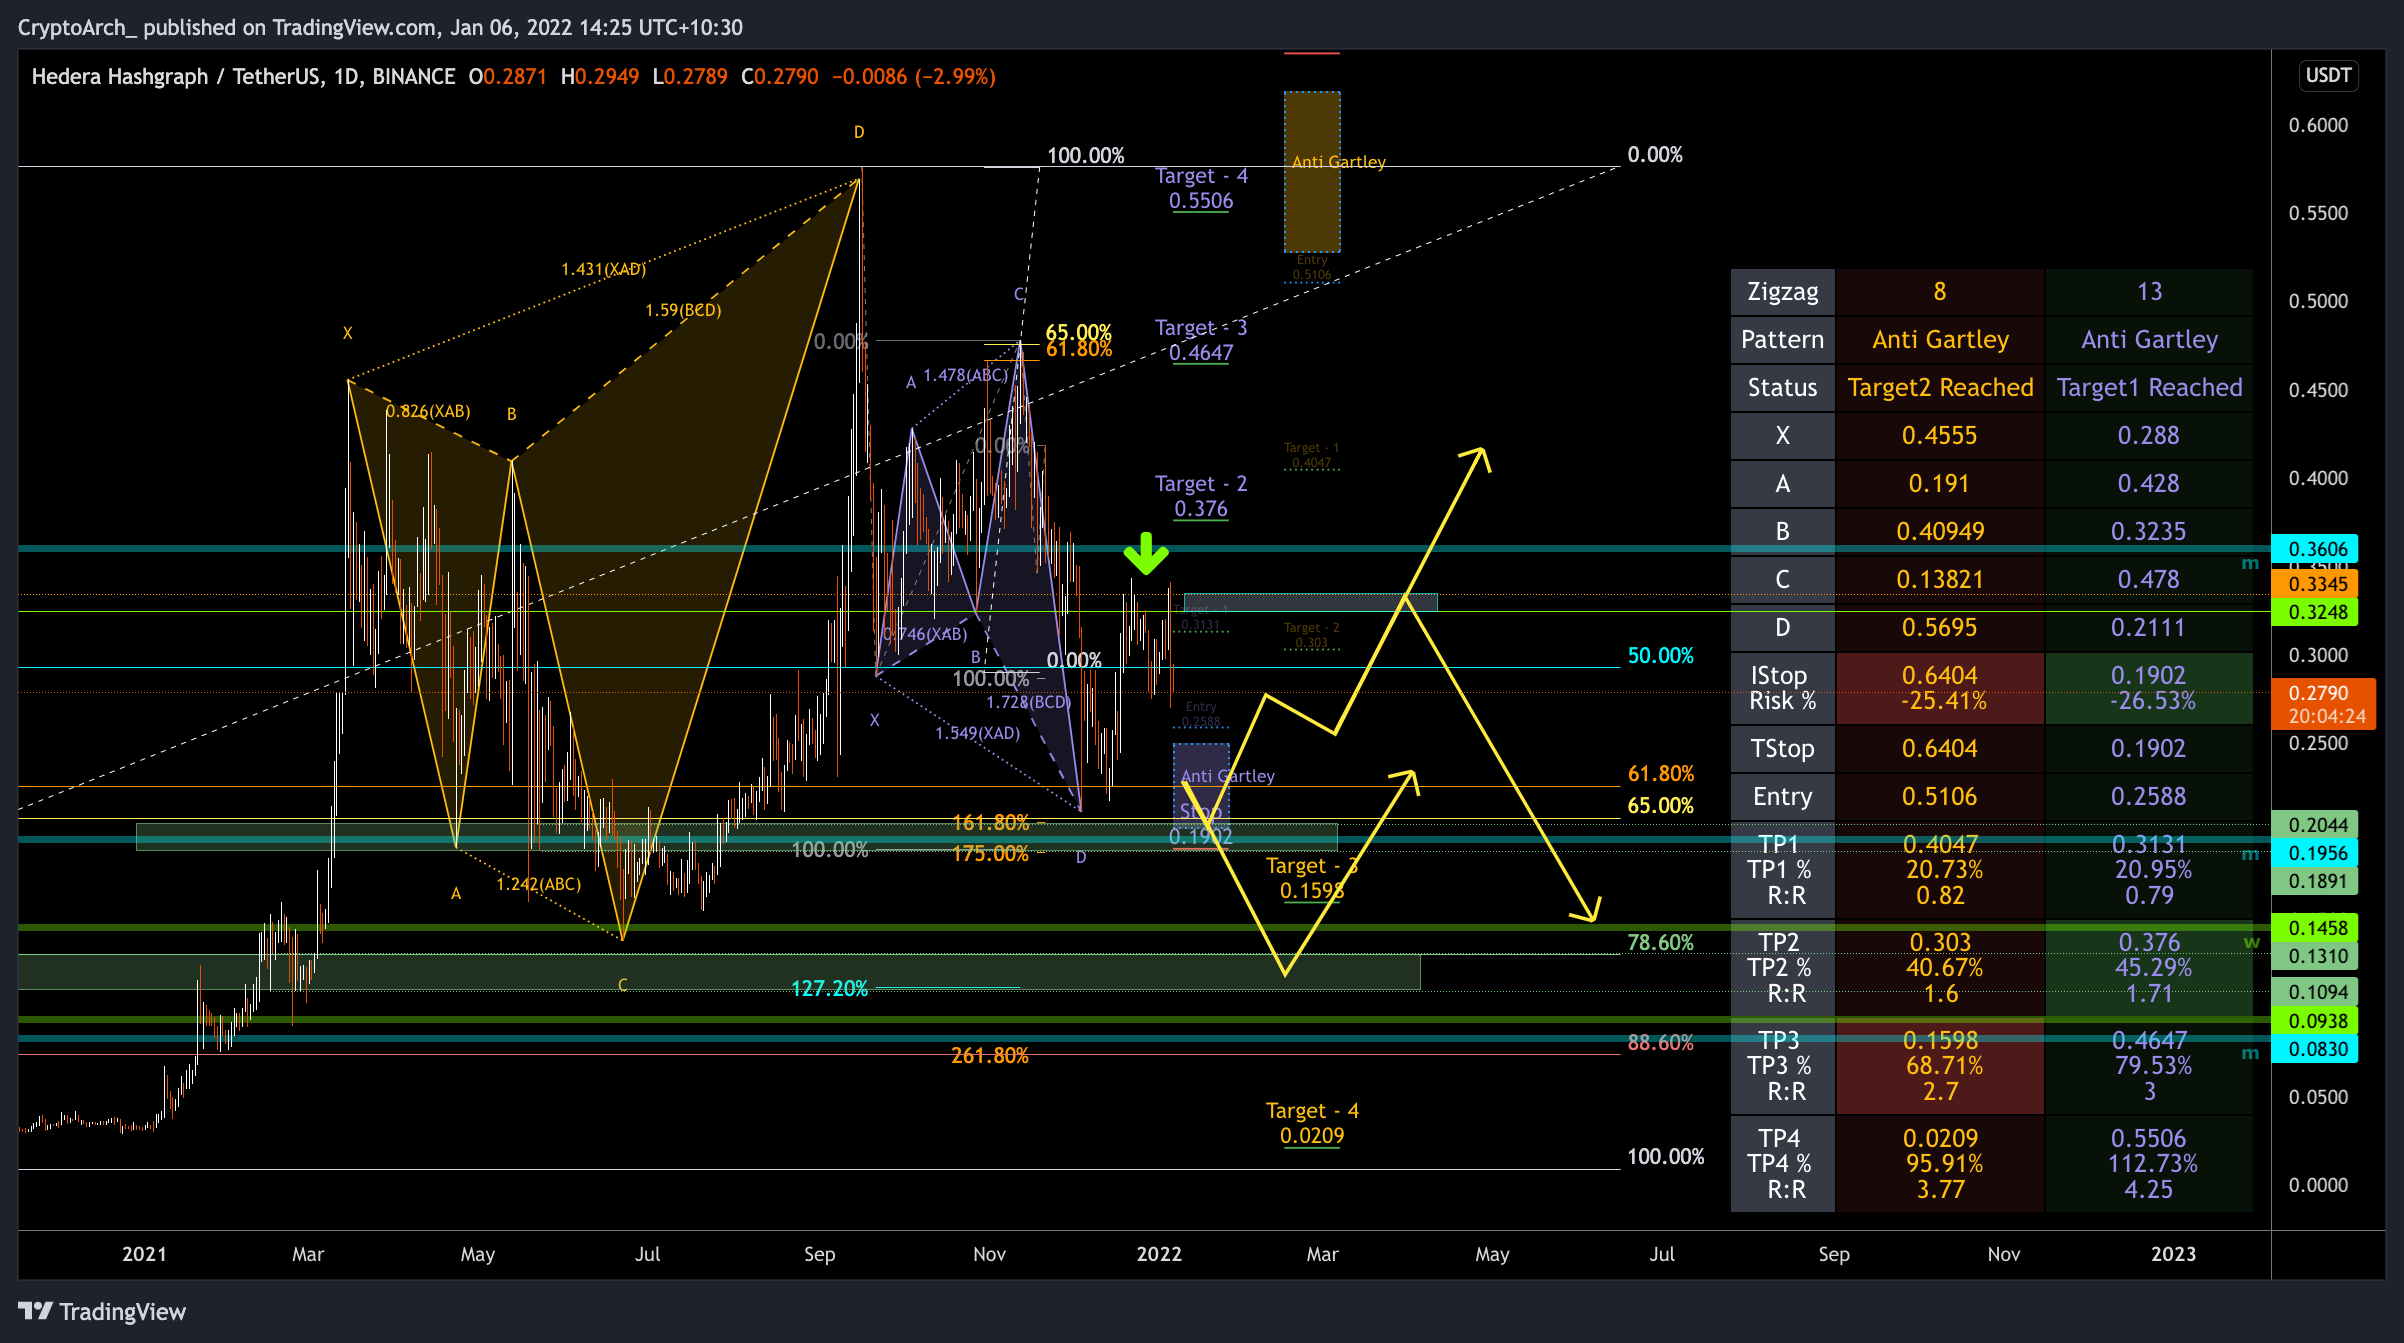Screen dimensions: 2404x1343
Task: Click the 1.549(XAD) ratio label
Action: 977,733
